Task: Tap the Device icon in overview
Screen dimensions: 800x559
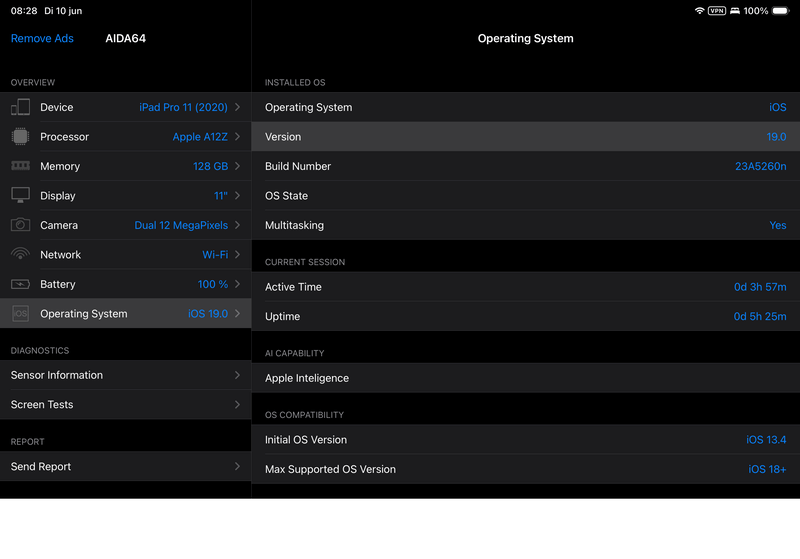Action: point(20,107)
